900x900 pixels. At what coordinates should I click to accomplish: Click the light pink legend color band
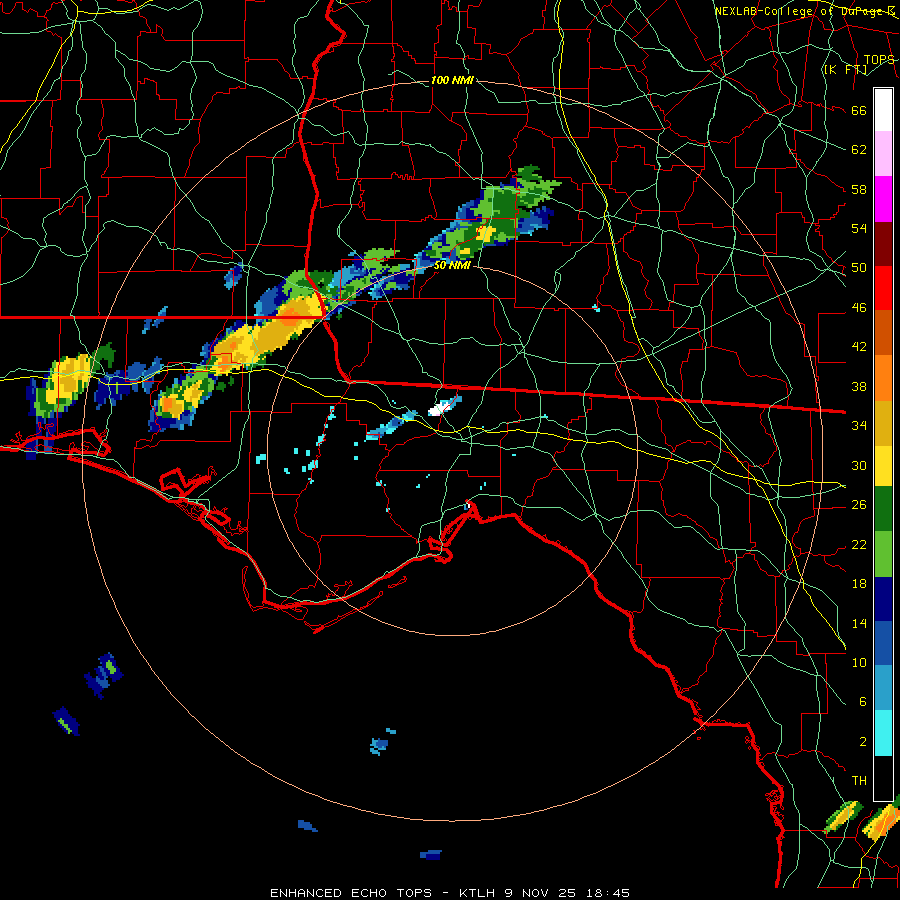click(883, 154)
